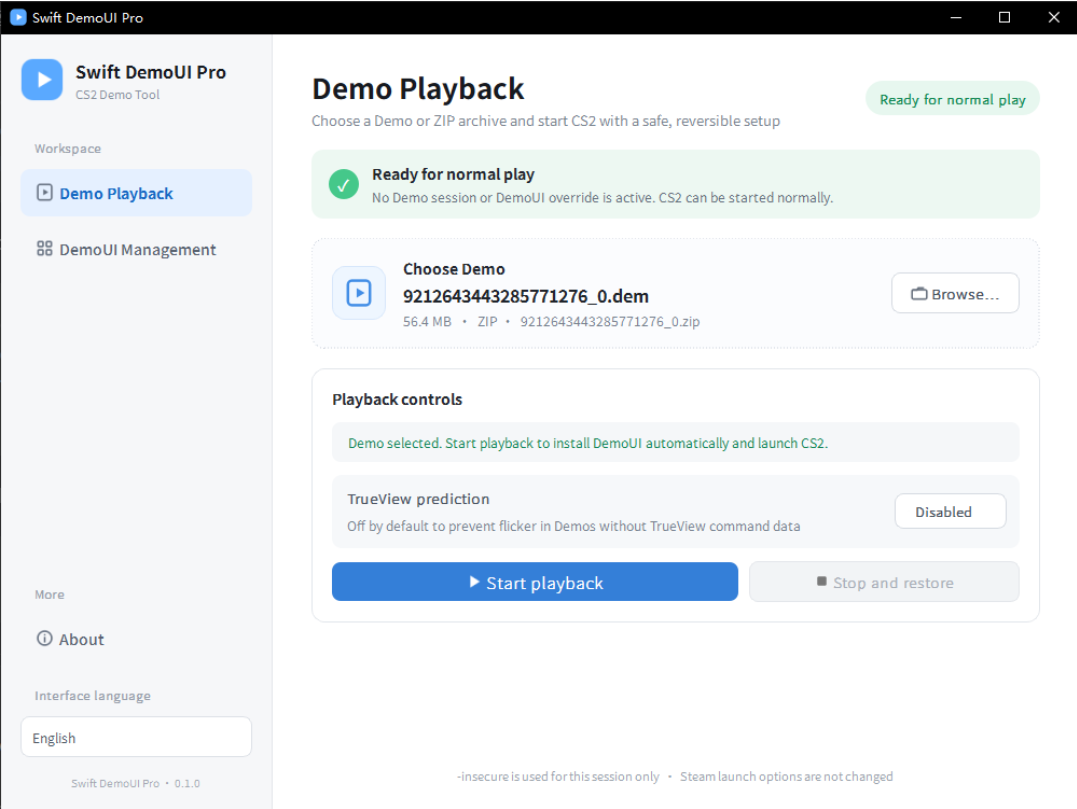The image size is (1077, 809).
Task: Click the Demo Playback page heading
Action: [x=418, y=89]
